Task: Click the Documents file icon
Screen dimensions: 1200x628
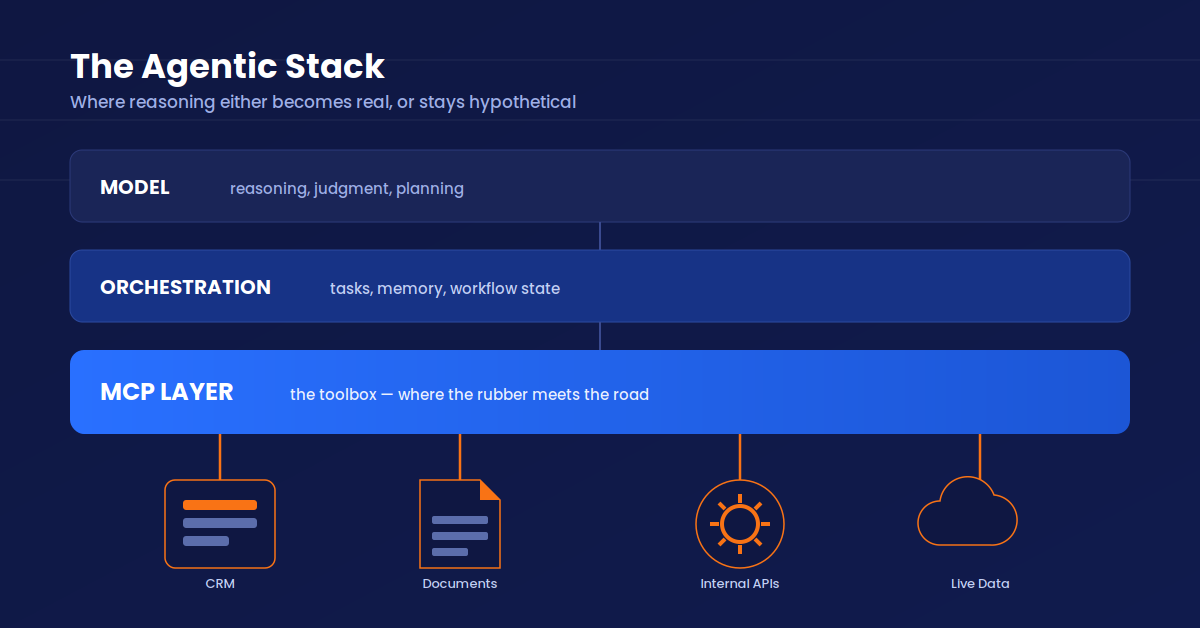Action: point(460,524)
